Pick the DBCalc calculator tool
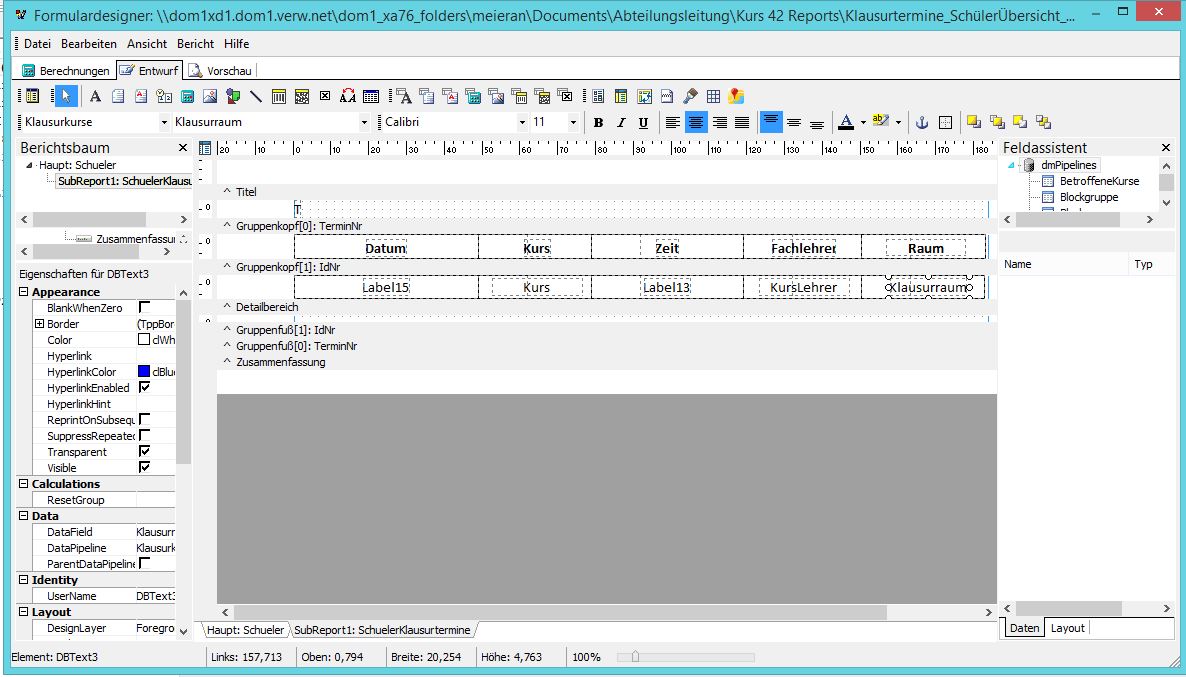 473,96
